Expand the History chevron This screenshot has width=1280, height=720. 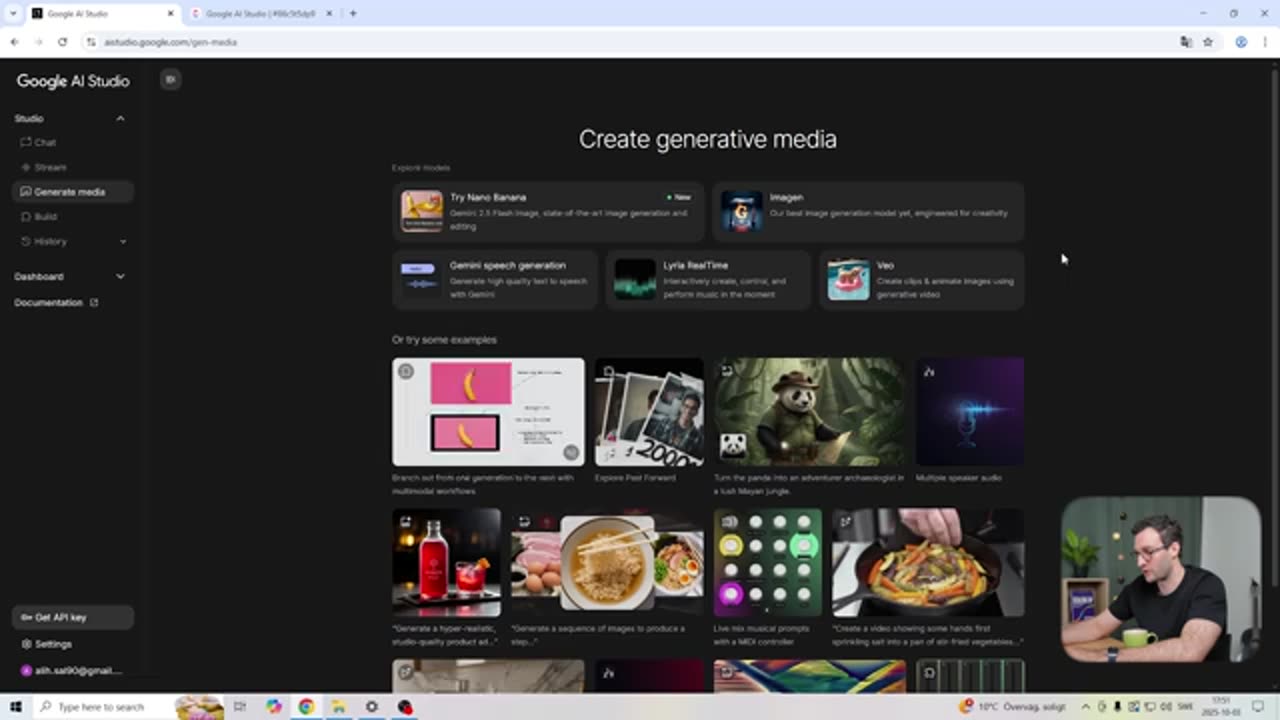coord(123,241)
